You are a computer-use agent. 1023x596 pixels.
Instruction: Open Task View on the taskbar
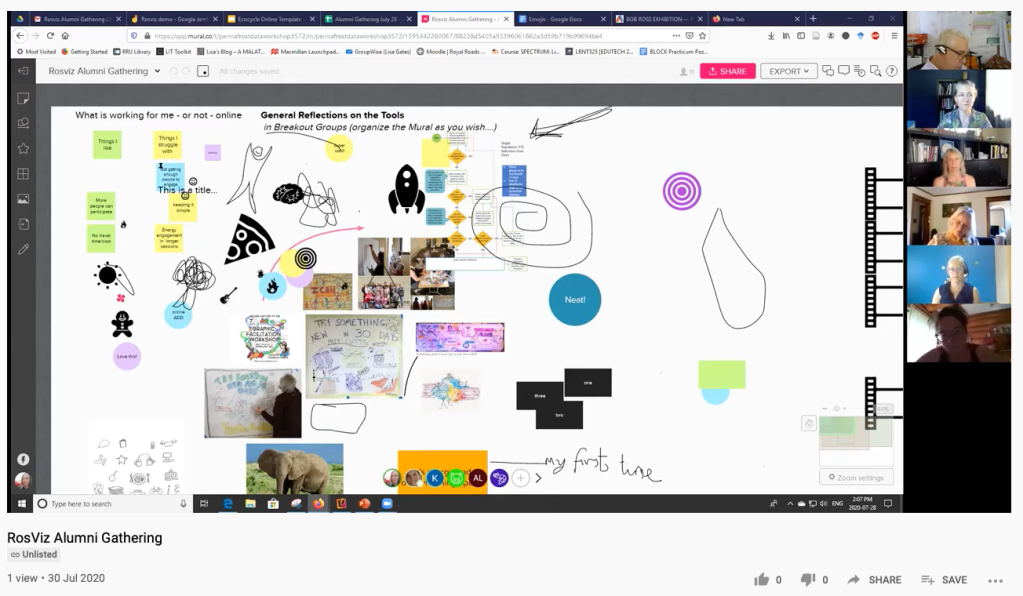tap(204, 503)
